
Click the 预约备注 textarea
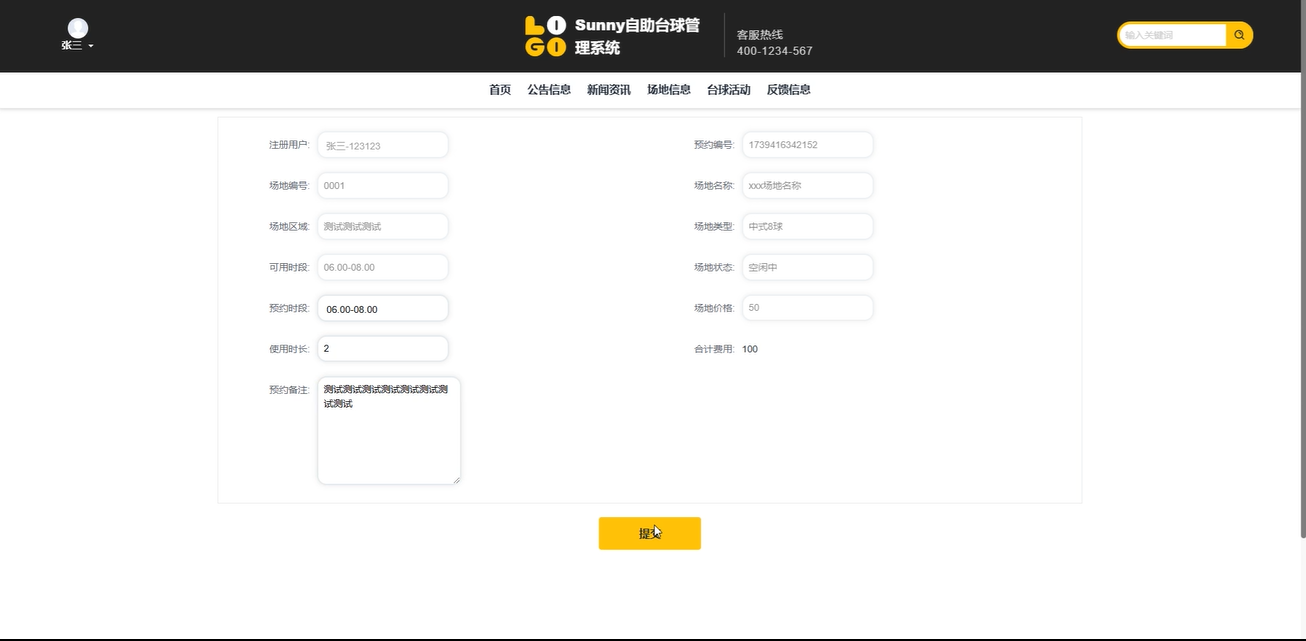pos(389,431)
